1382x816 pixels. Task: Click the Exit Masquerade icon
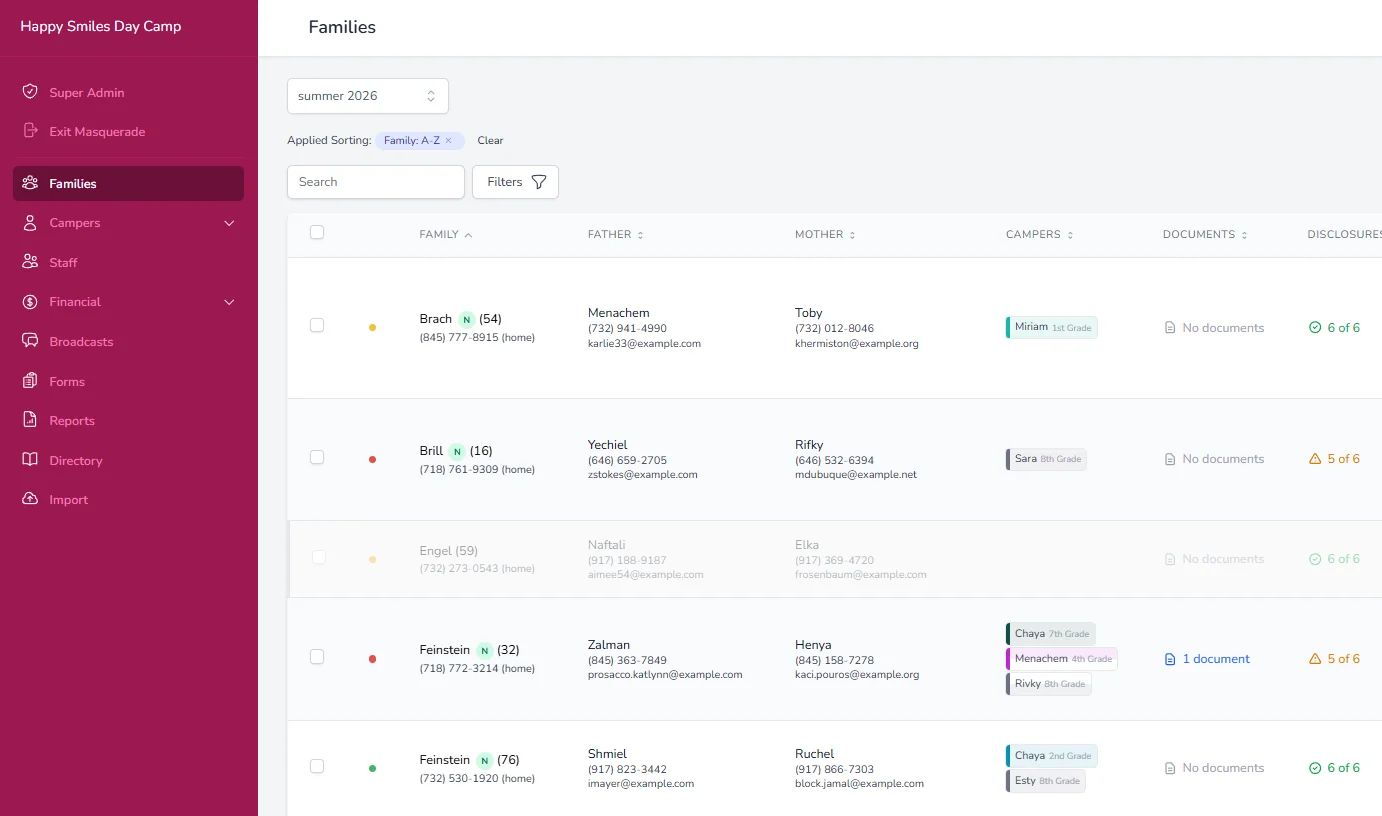(30, 131)
